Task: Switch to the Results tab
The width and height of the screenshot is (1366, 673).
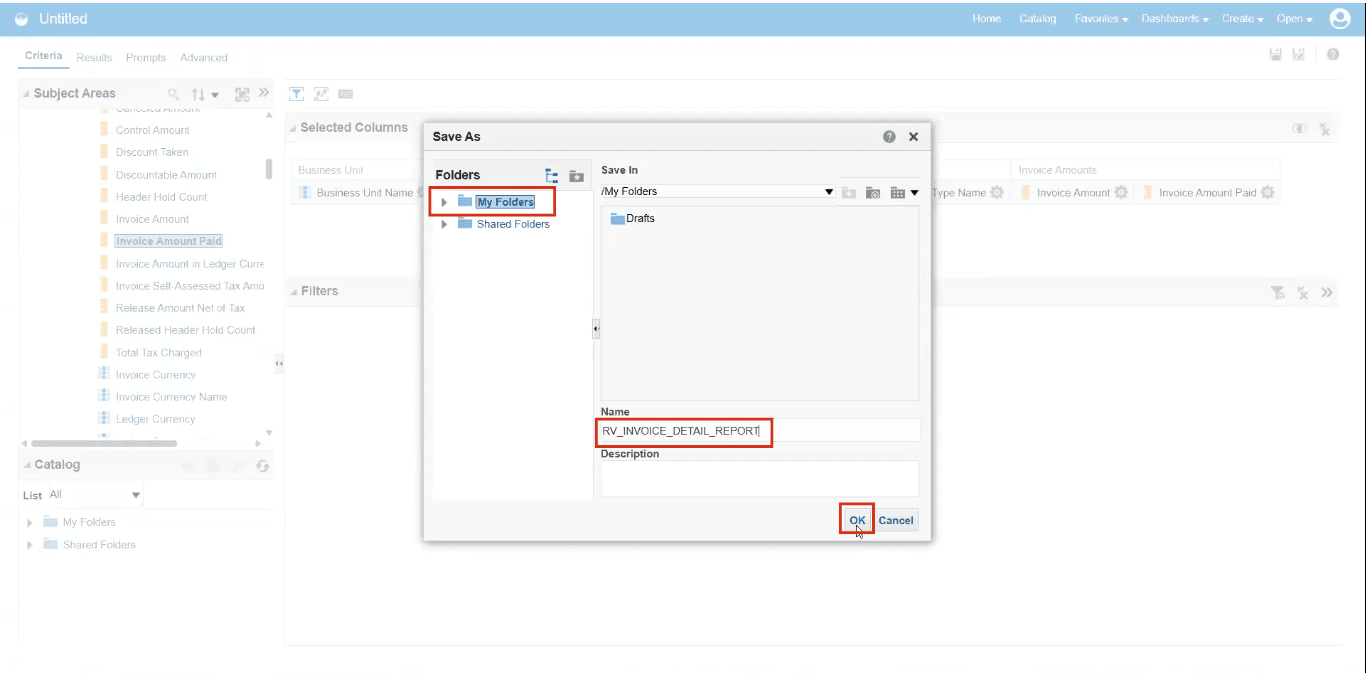Action: (x=93, y=57)
